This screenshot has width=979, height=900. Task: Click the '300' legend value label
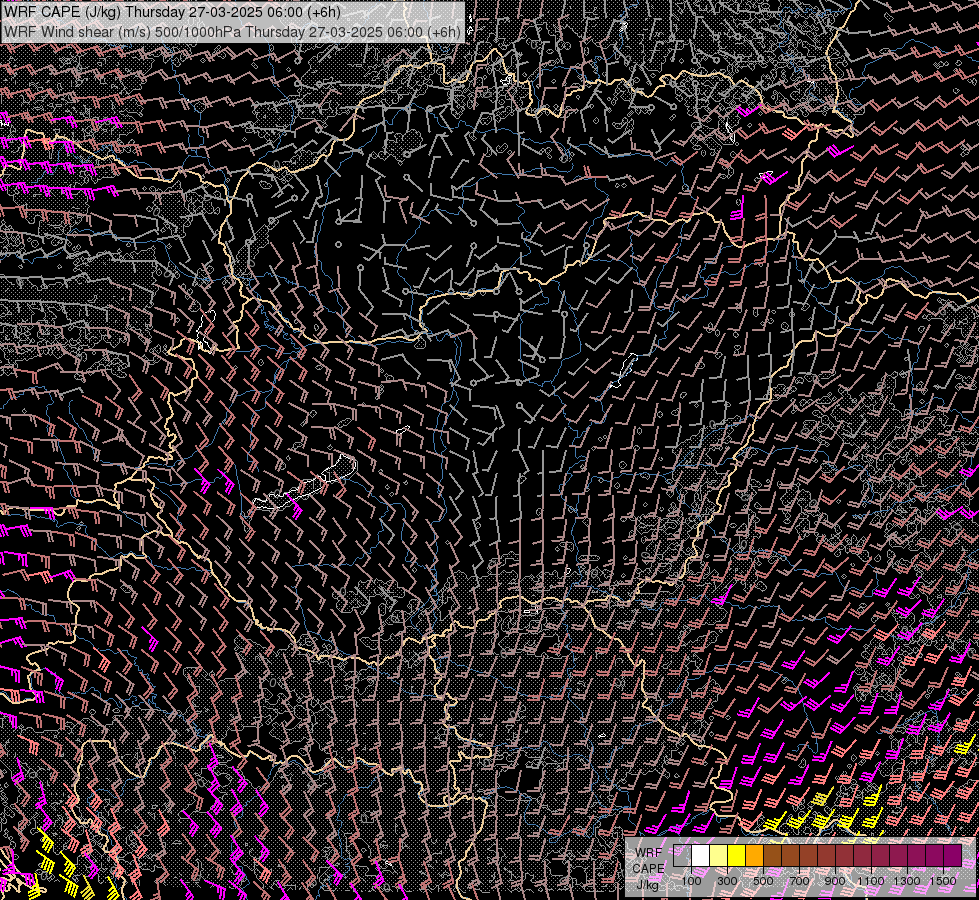pos(727,881)
